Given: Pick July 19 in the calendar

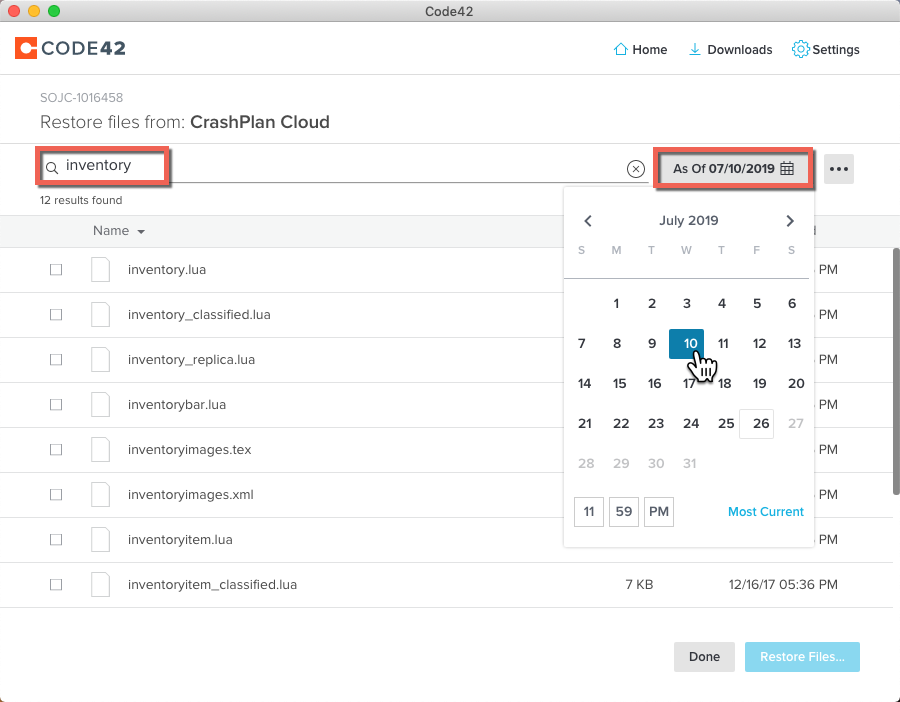Looking at the screenshot, I should pyautogui.click(x=759, y=383).
